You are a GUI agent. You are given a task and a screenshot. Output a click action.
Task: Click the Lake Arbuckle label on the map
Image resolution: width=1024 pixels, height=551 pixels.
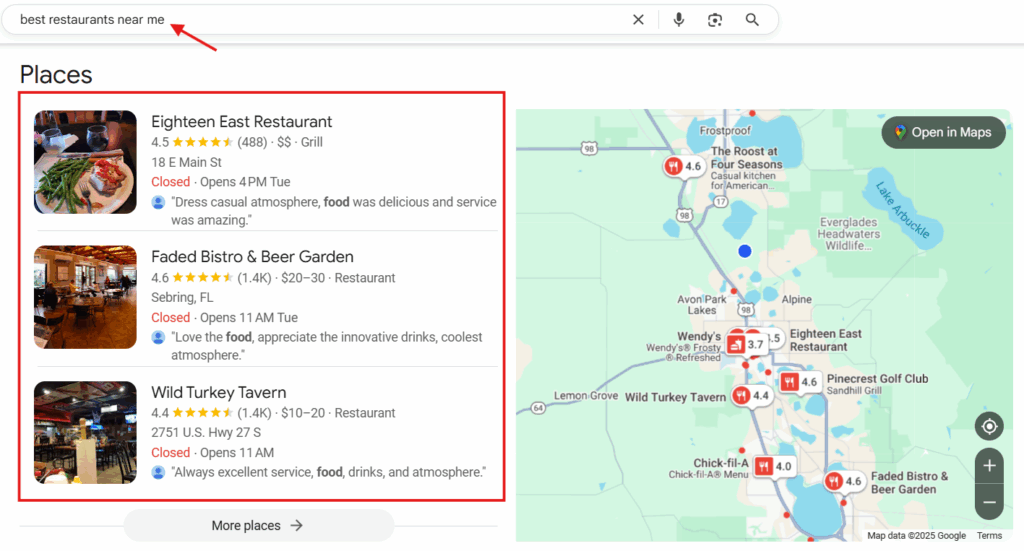pos(903,210)
